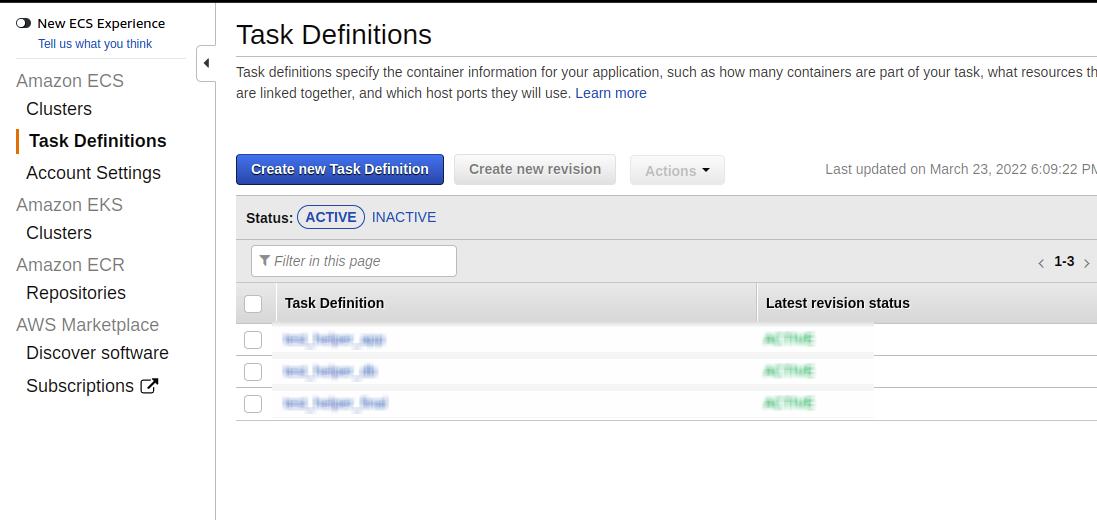Tick the second task definition row checkbox

253,372
